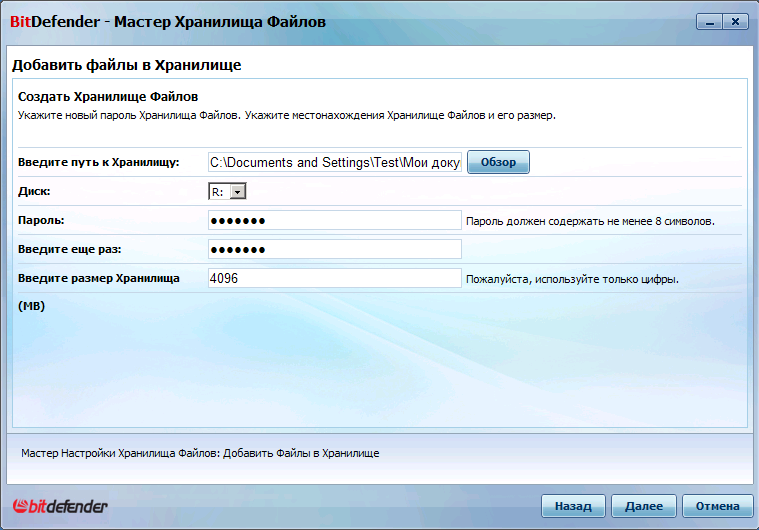759x530 pixels.
Task: Go back with the Назад button
Action: pos(573,506)
